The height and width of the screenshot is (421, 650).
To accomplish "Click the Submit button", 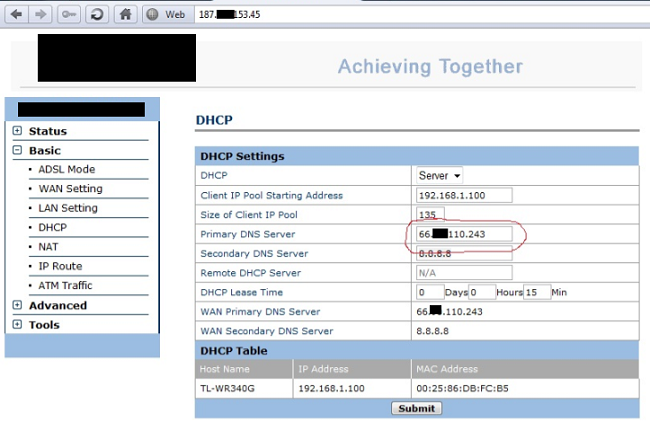I will pos(417,409).
